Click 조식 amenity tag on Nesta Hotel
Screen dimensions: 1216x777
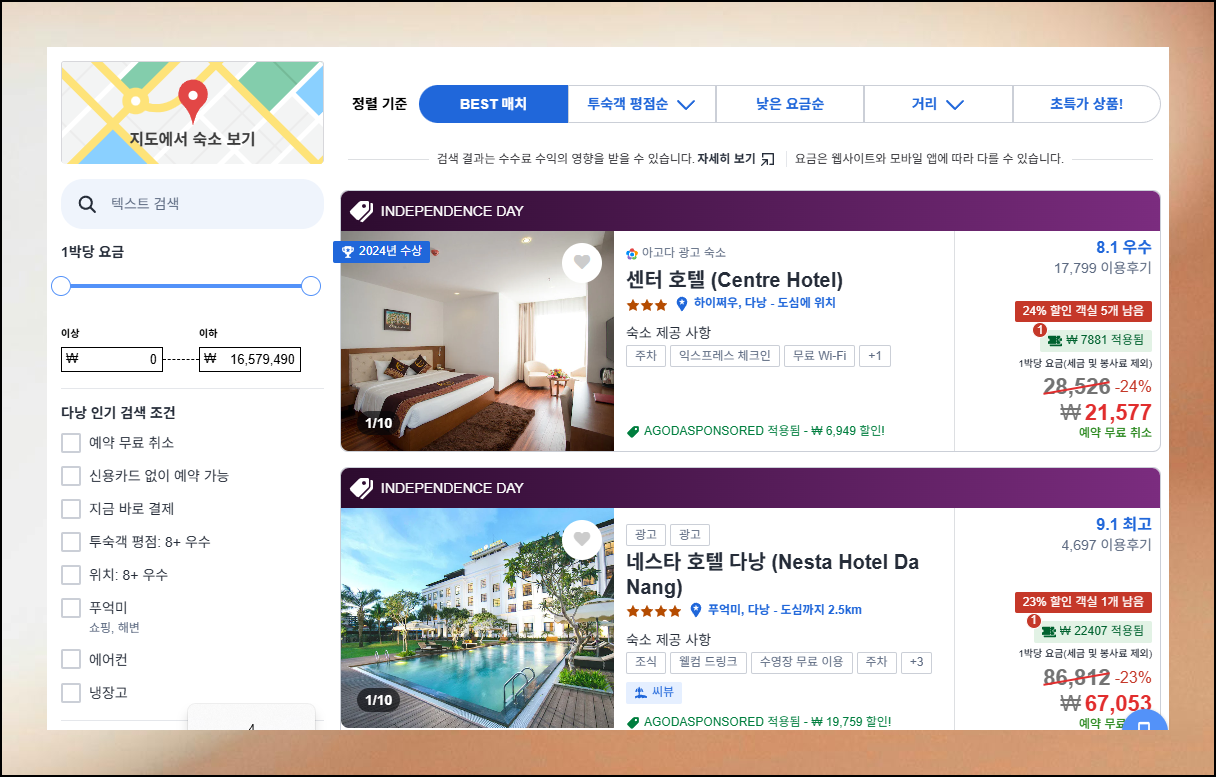click(644, 662)
